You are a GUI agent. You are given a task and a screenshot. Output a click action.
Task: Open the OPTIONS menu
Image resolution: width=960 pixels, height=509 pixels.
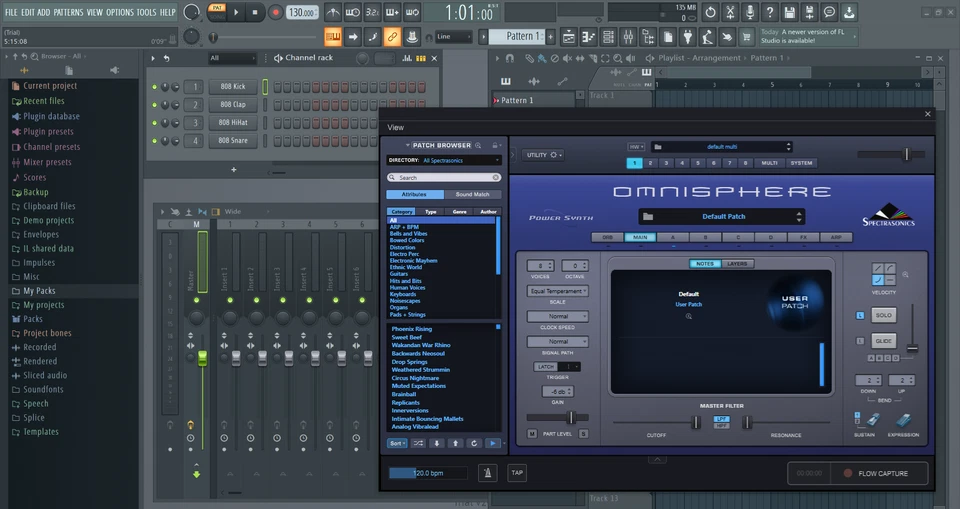[119, 12]
